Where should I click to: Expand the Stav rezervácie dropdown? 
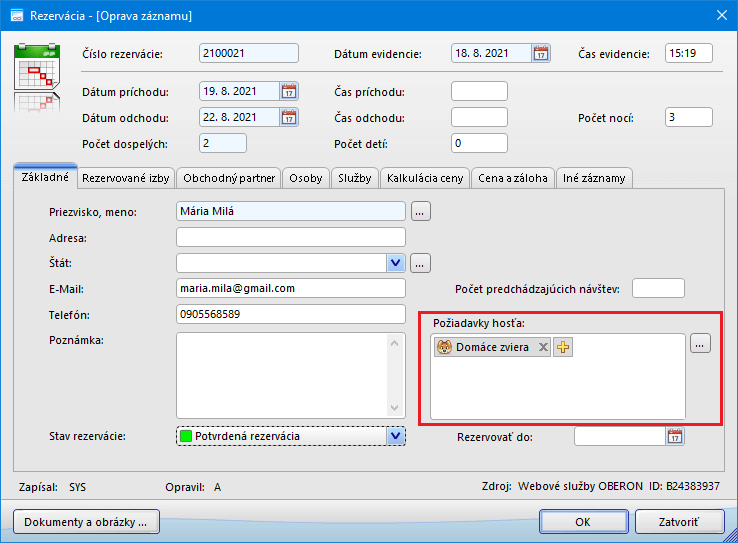396,436
